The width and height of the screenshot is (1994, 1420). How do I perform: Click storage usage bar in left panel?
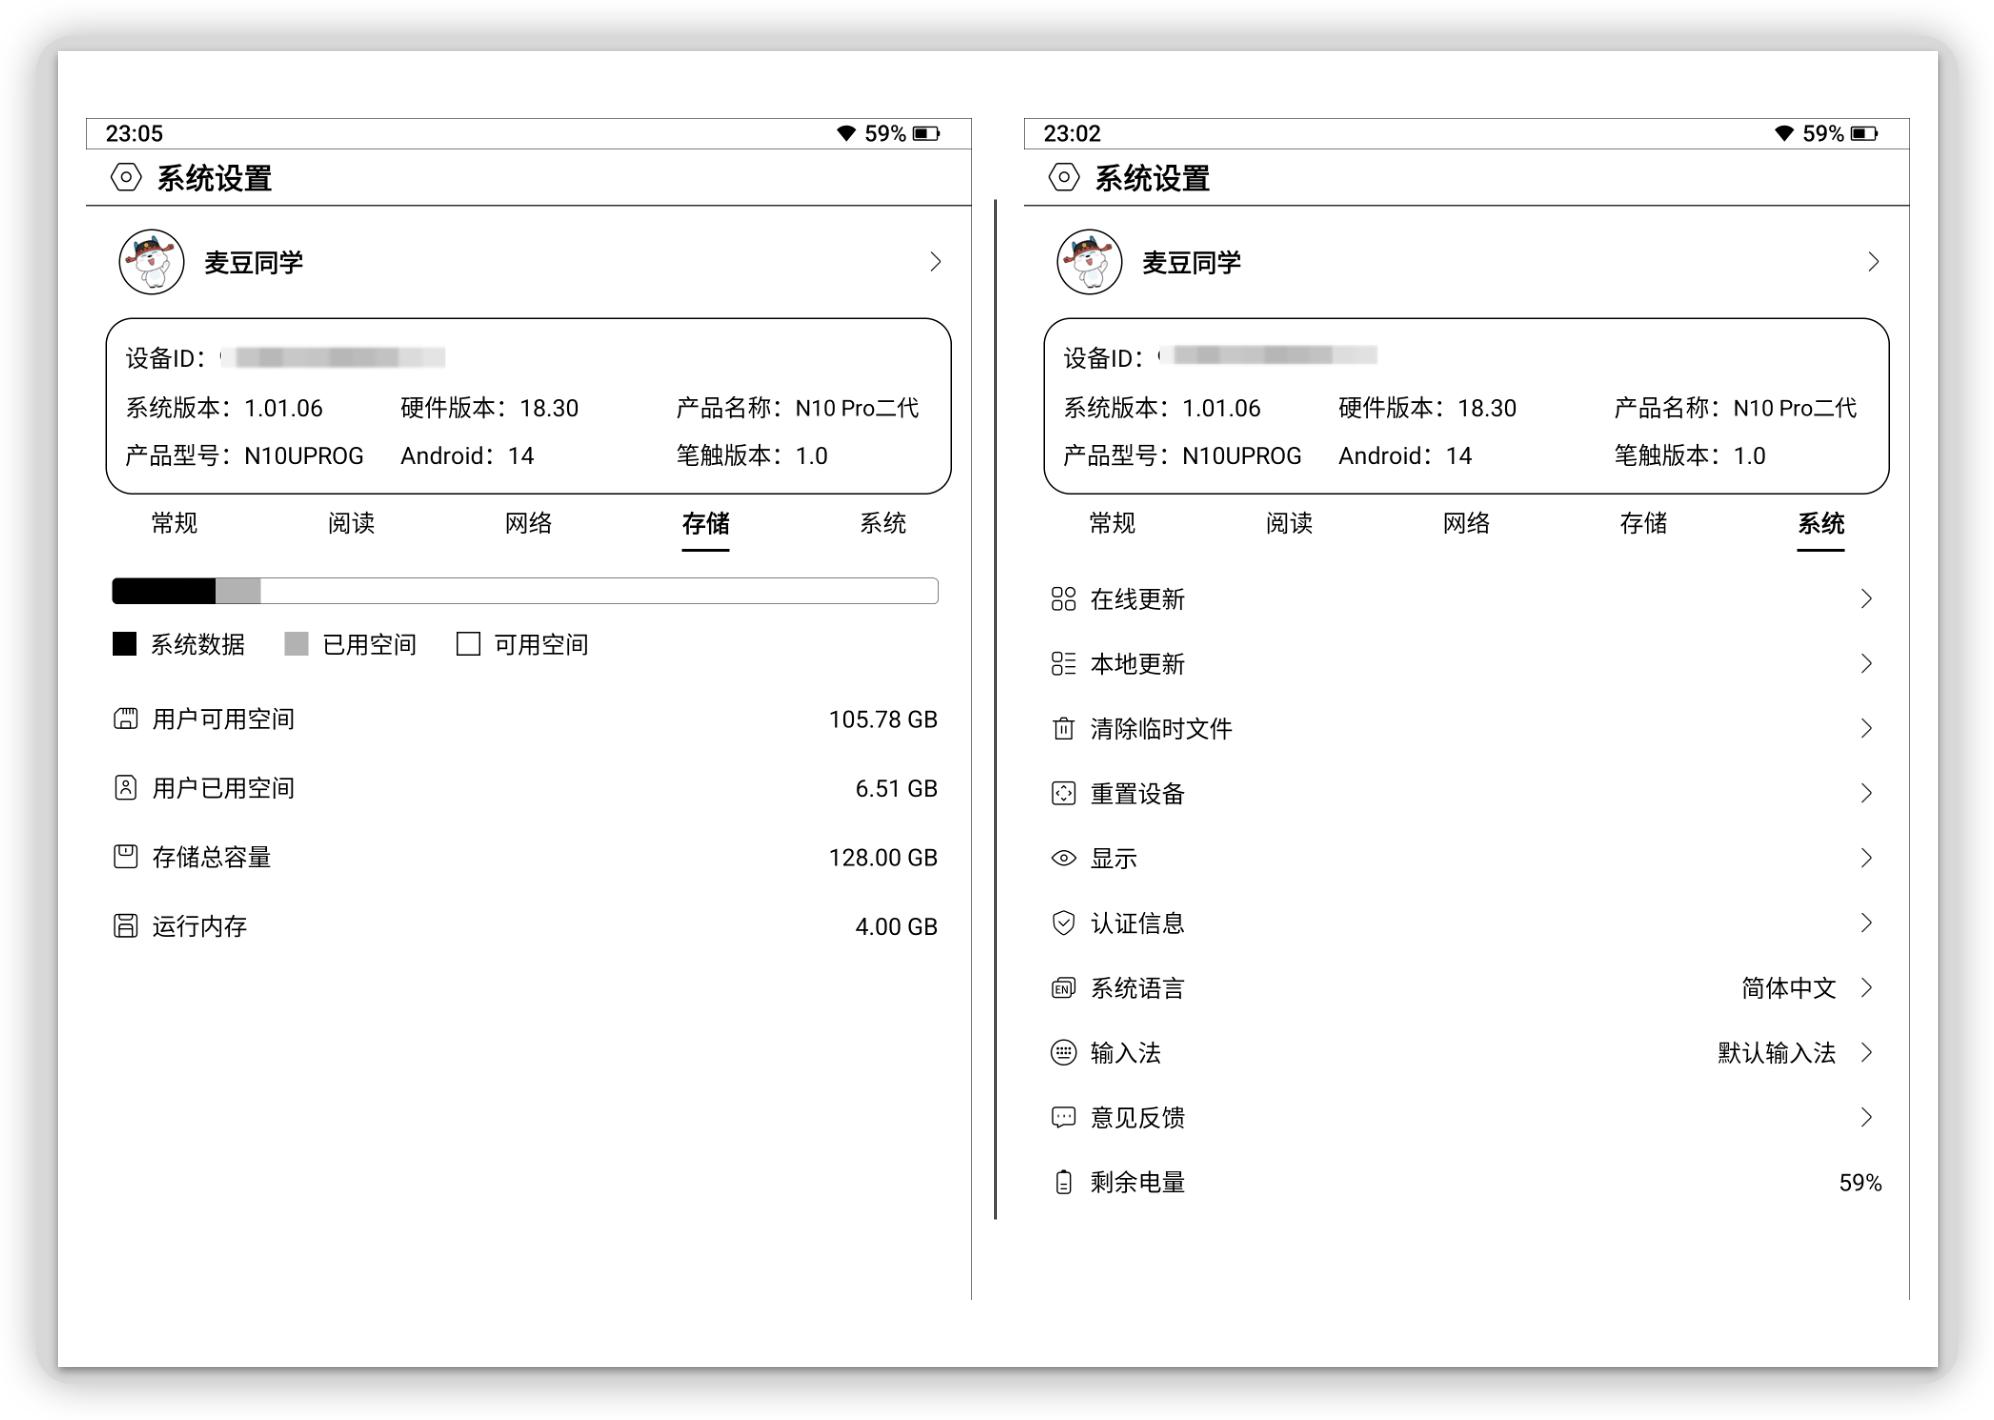[525, 591]
